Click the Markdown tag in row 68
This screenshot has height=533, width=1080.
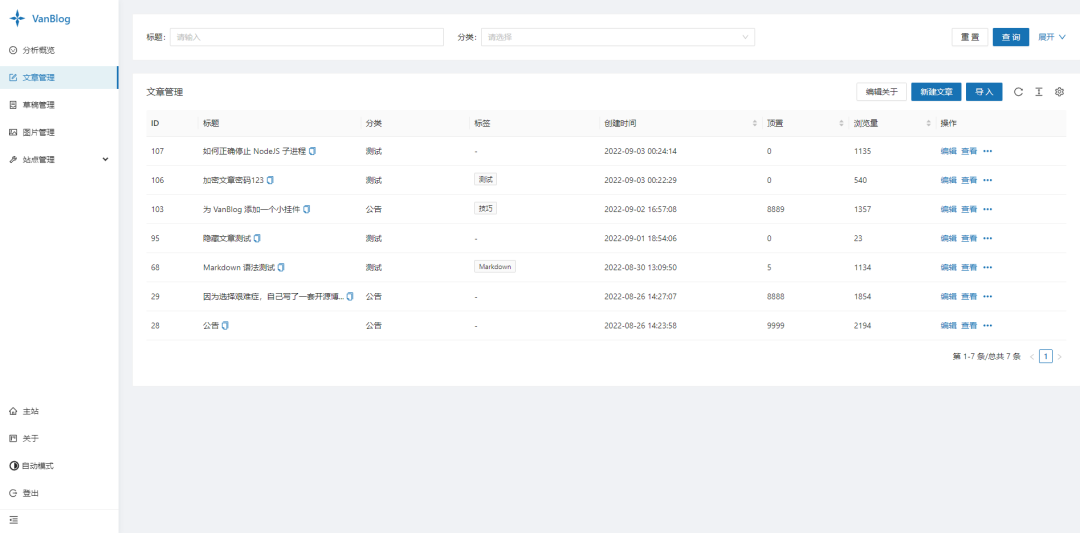[495, 266]
